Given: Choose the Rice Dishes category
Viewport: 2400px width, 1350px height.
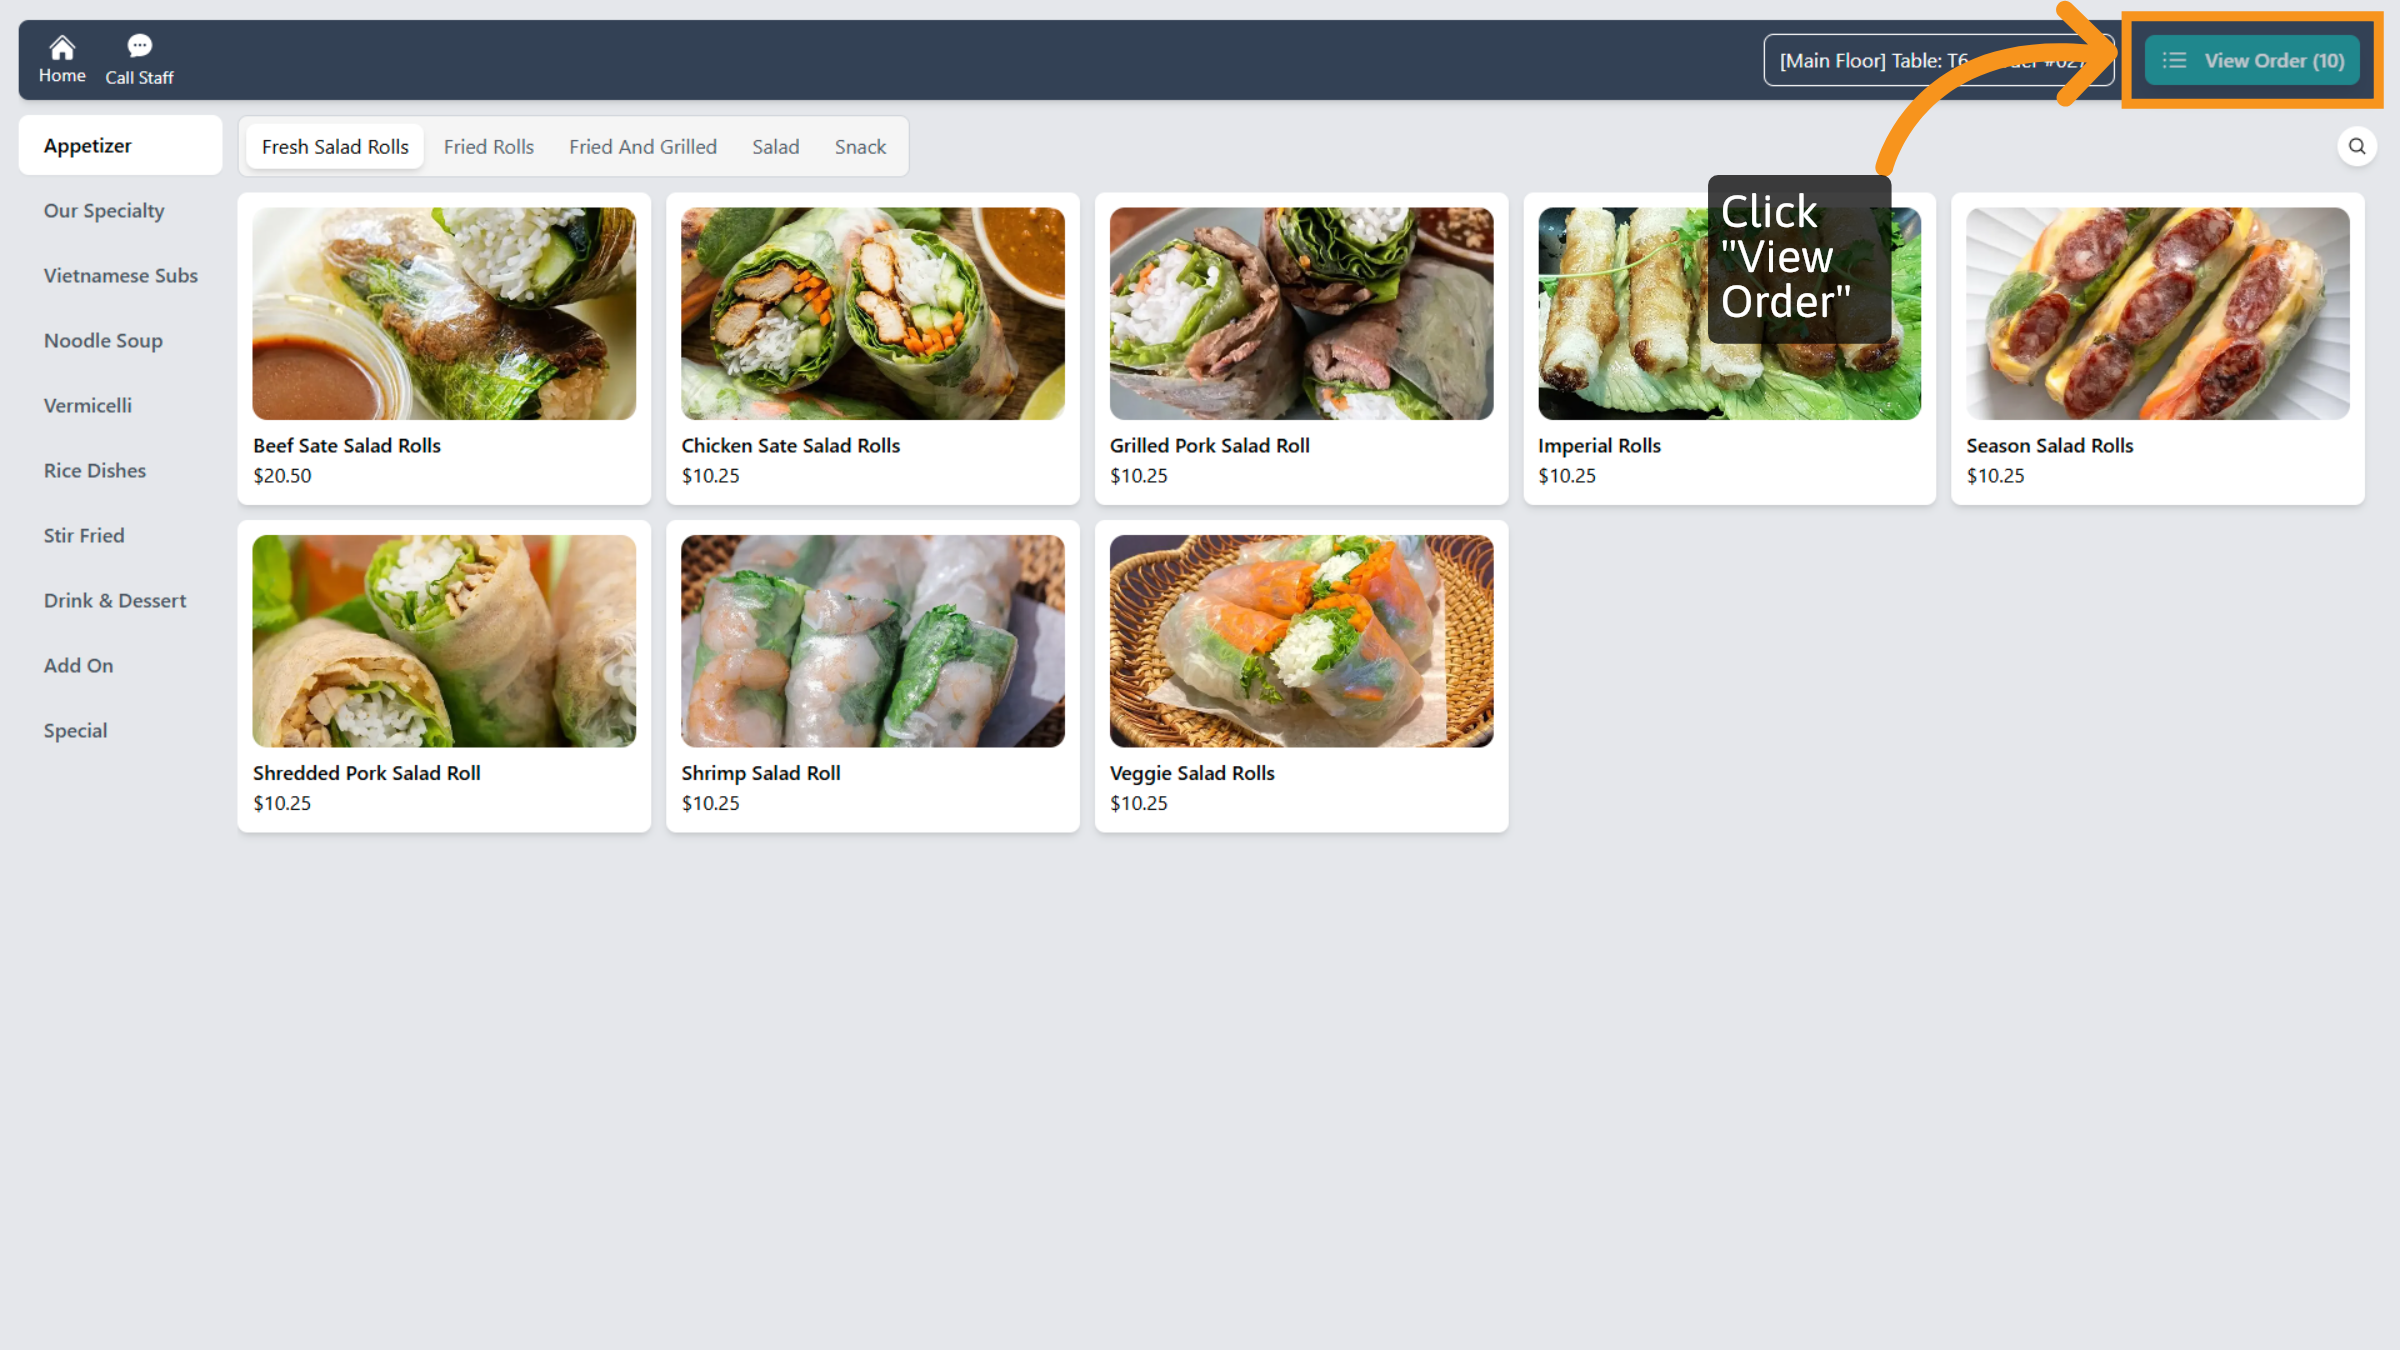Looking at the screenshot, I should tap(95, 470).
